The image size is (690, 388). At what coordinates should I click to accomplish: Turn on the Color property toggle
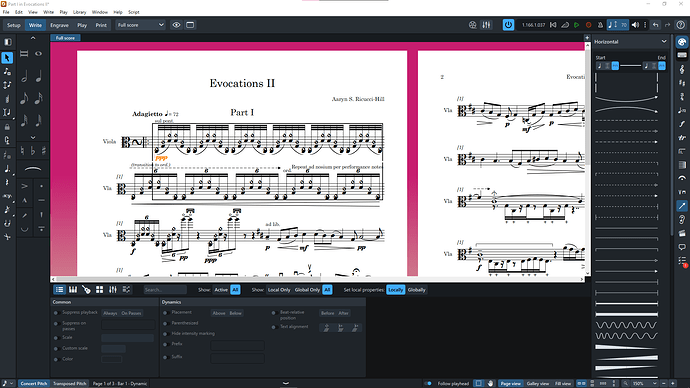point(56,359)
